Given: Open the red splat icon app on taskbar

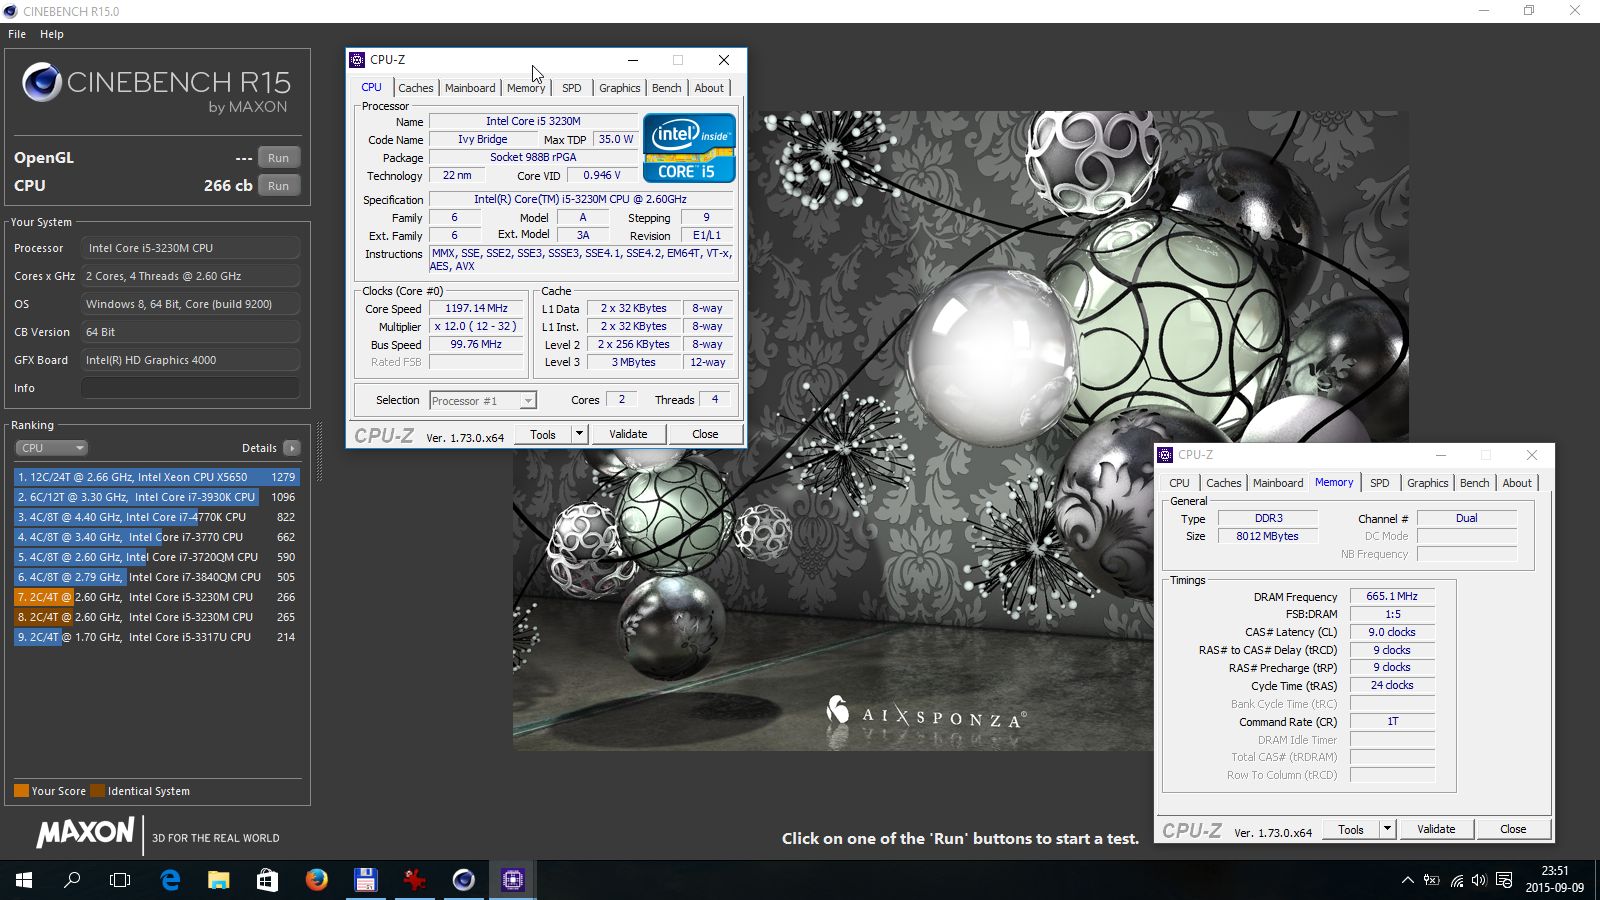Looking at the screenshot, I should click(414, 880).
